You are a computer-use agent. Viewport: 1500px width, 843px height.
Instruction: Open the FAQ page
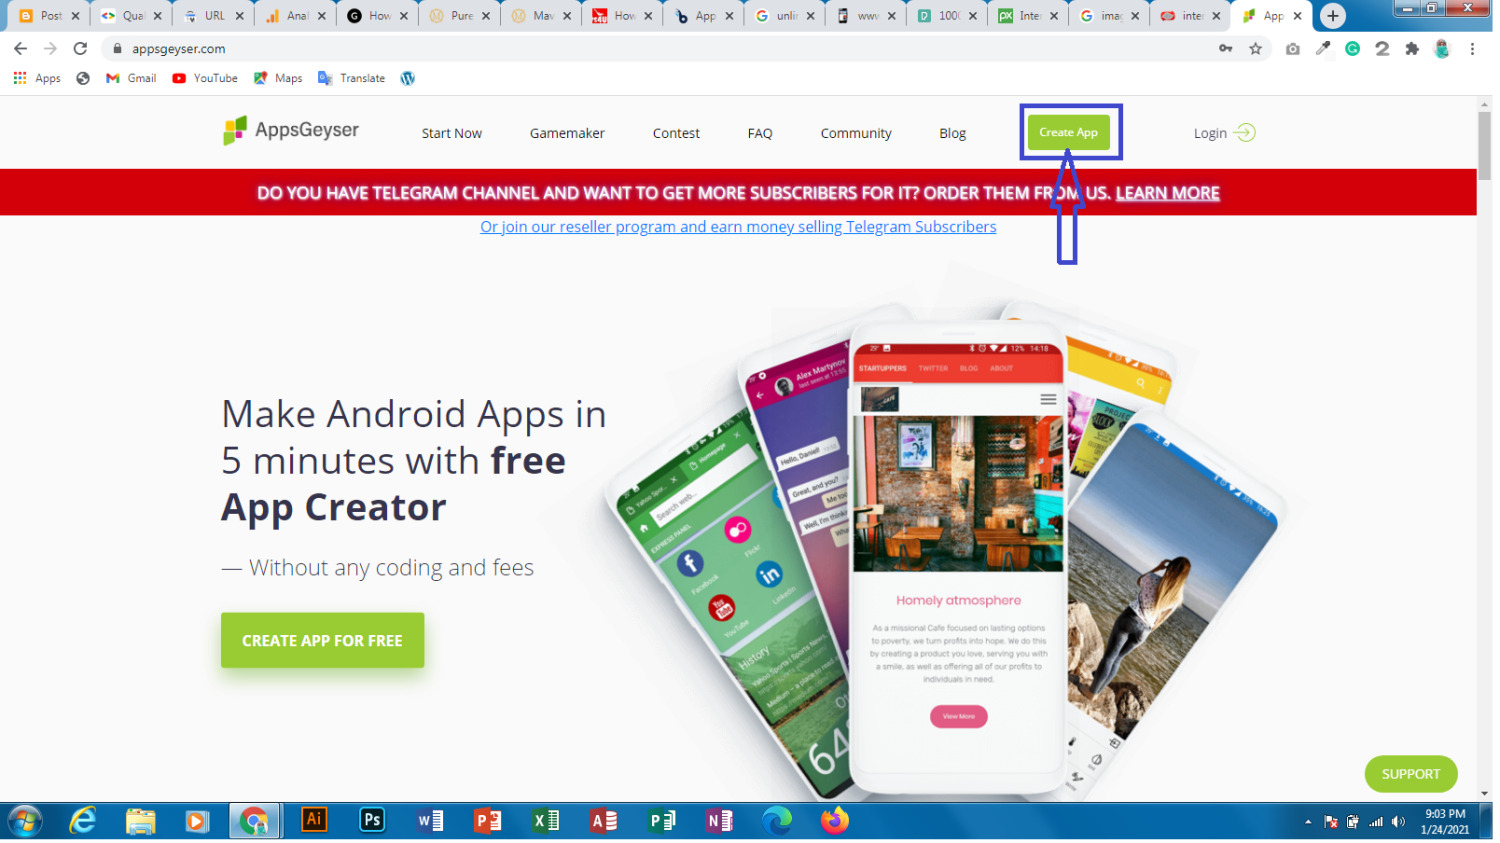(760, 133)
